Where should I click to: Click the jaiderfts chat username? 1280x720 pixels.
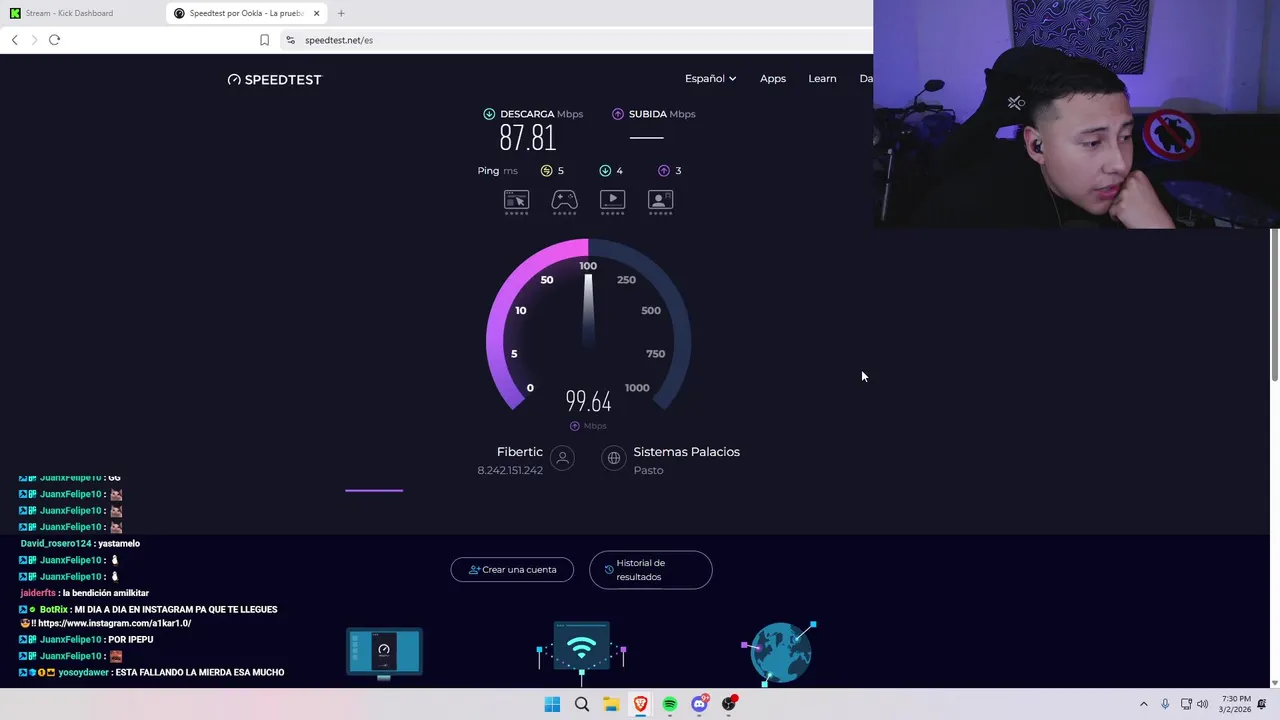click(38, 593)
